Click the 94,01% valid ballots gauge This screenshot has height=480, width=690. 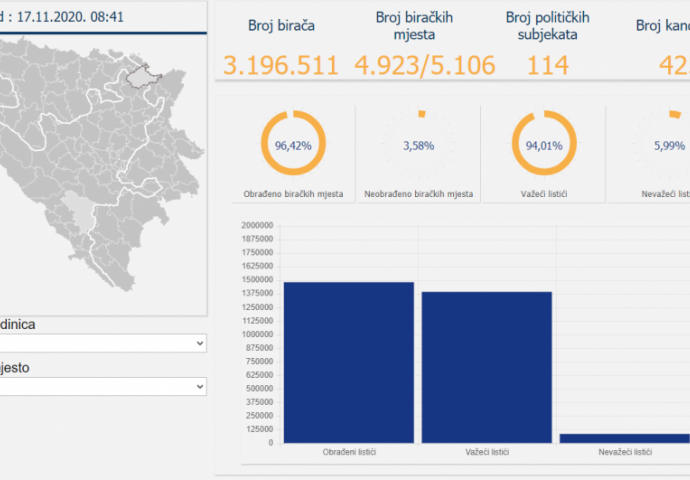pyautogui.click(x=545, y=145)
